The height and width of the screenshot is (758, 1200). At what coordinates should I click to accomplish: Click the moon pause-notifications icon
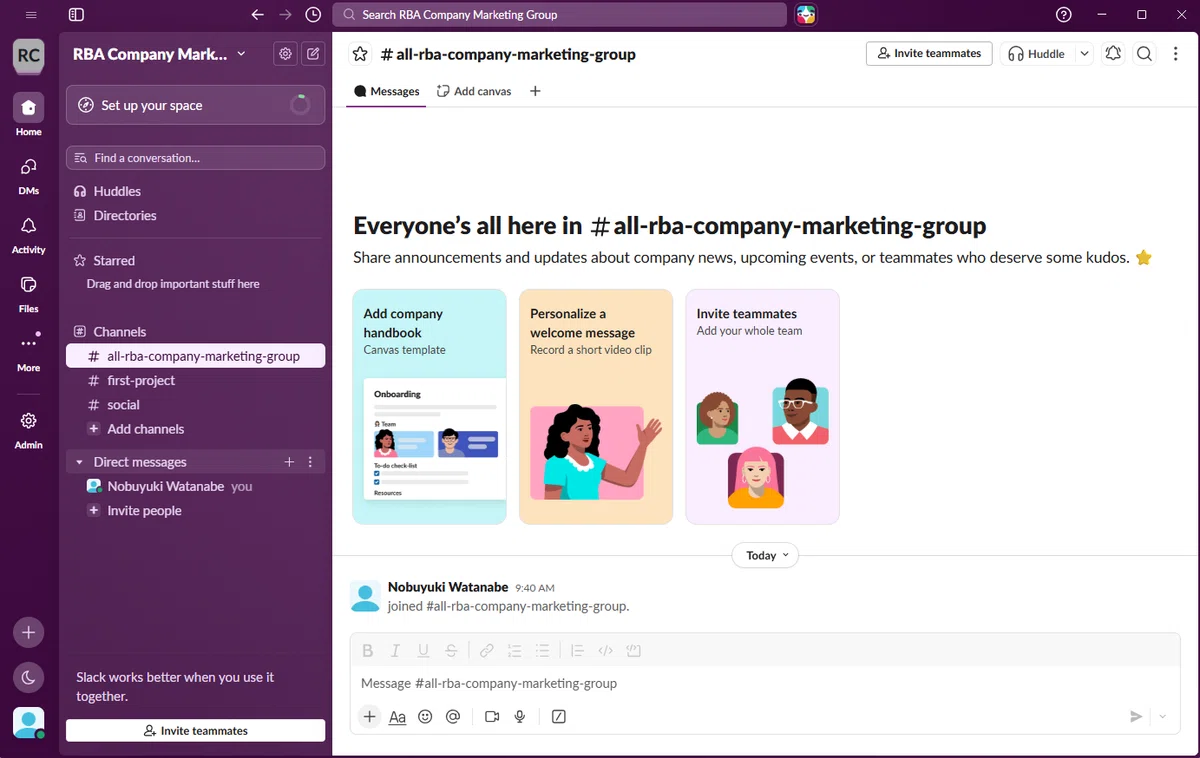[28, 677]
